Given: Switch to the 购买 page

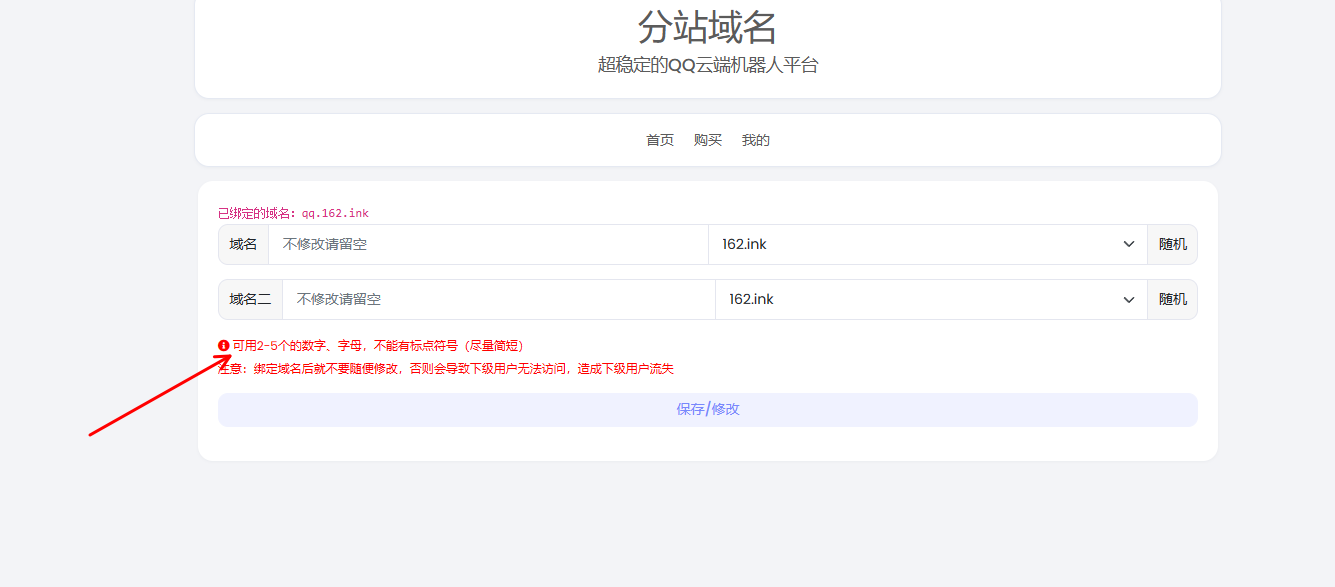Looking at the screenshot, I should click(708, 140).
